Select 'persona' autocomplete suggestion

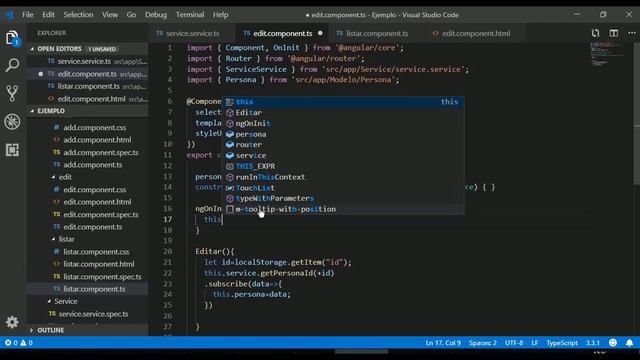pos(344,134)
